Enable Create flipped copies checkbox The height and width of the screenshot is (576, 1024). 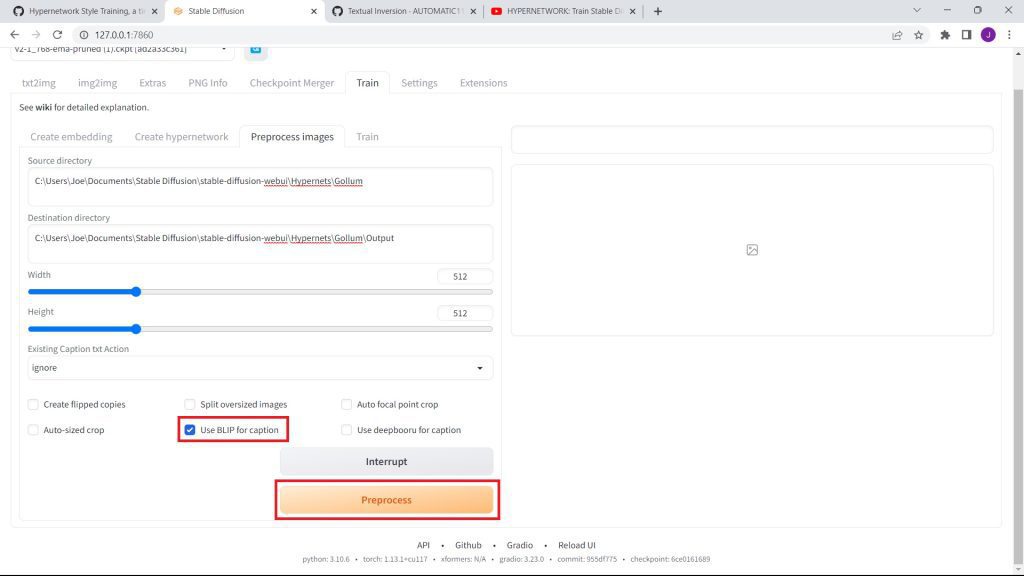pyautogui.click(x=34, y=405)
